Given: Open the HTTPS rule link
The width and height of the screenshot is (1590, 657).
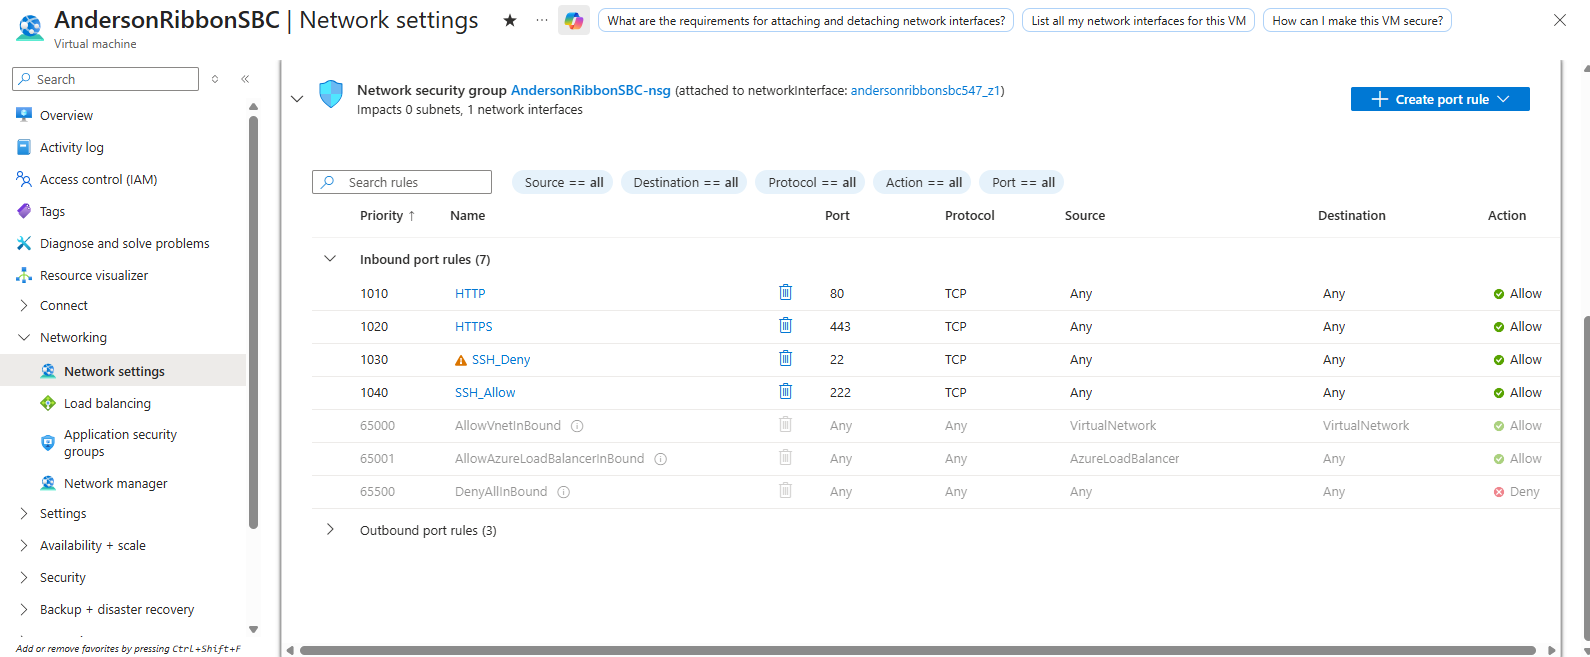Looking at the screenshot, I should pos(473,326).
